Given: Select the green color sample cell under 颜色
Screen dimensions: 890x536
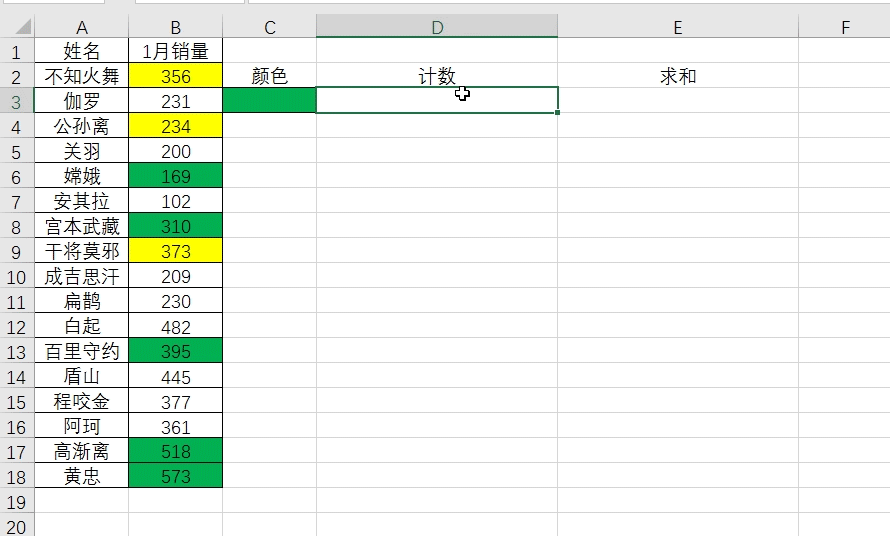Looking at the screenshot, I should coord(269,100).
